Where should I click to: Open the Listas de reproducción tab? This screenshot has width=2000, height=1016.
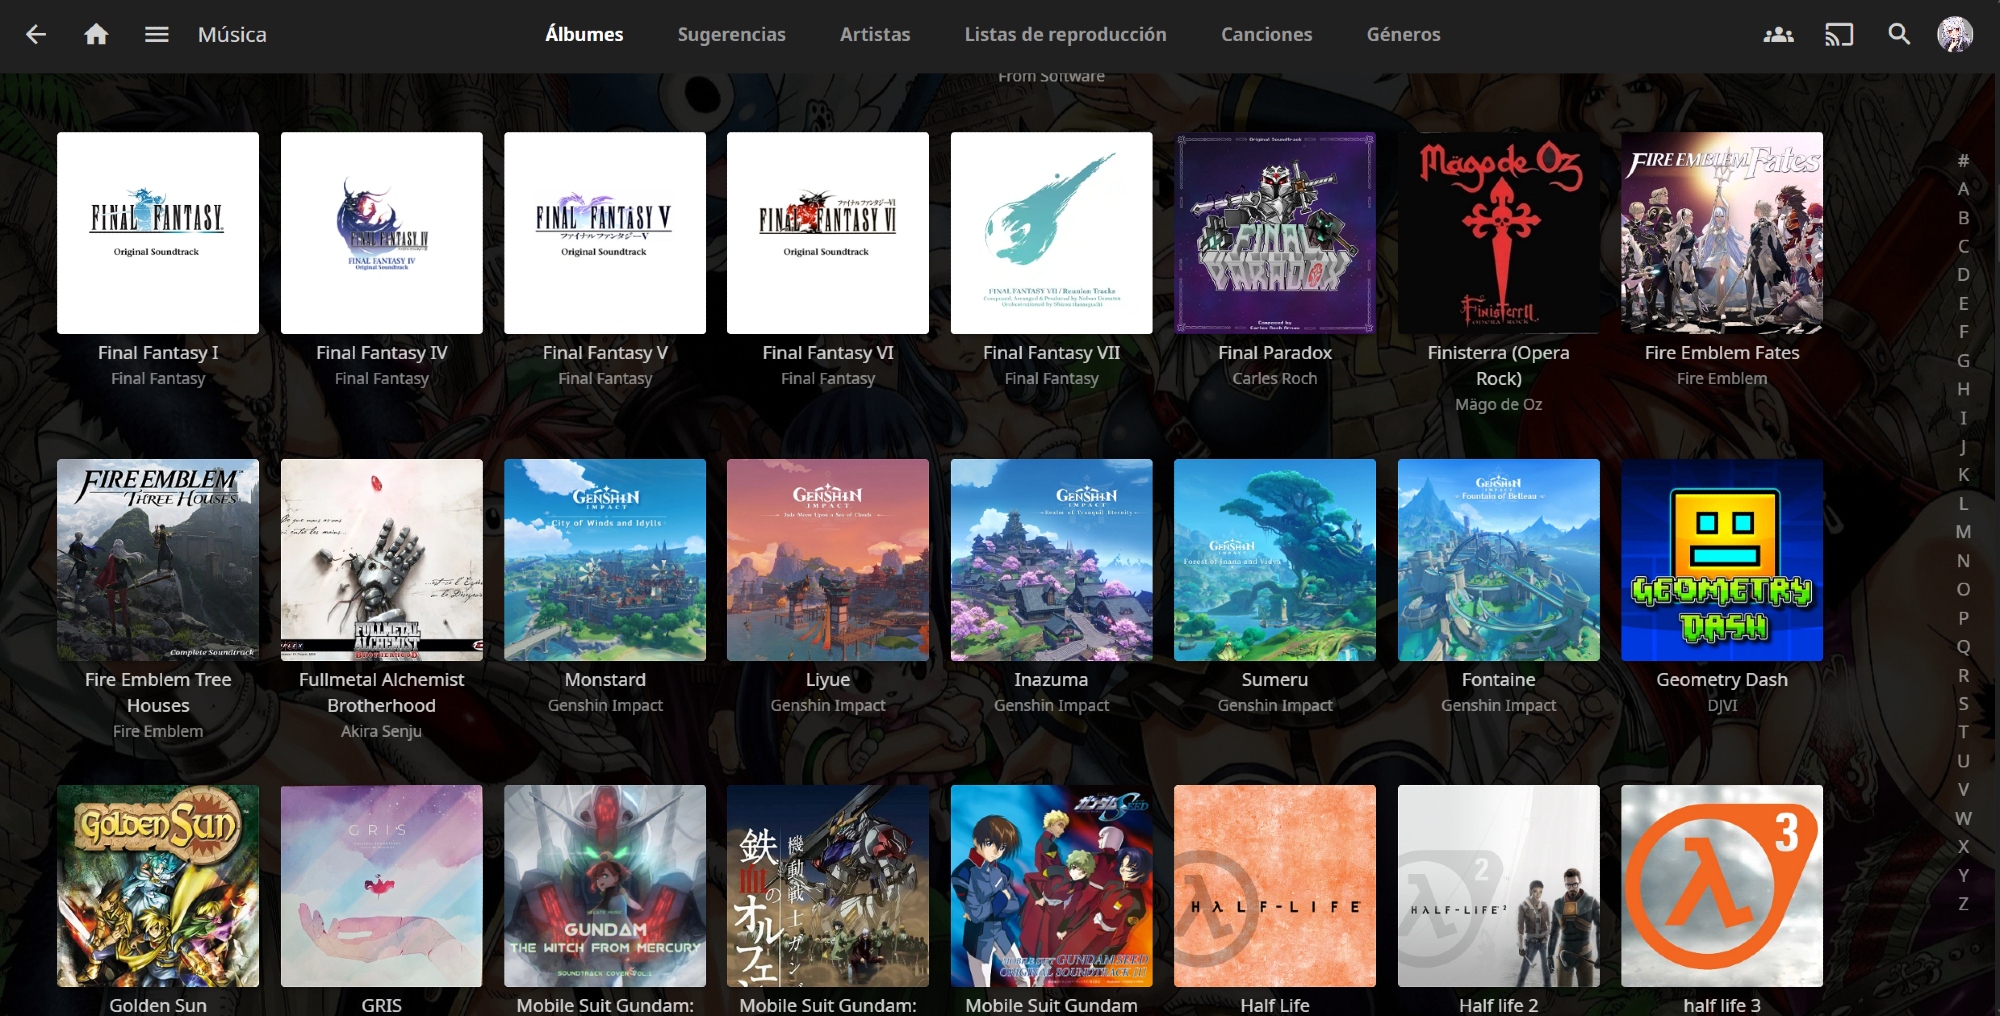coord(1065,35)
